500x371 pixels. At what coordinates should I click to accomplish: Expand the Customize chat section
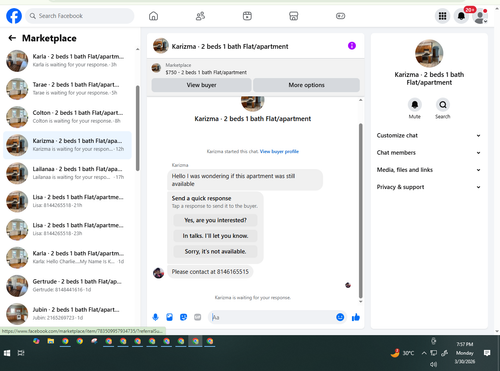click(429, 135)
